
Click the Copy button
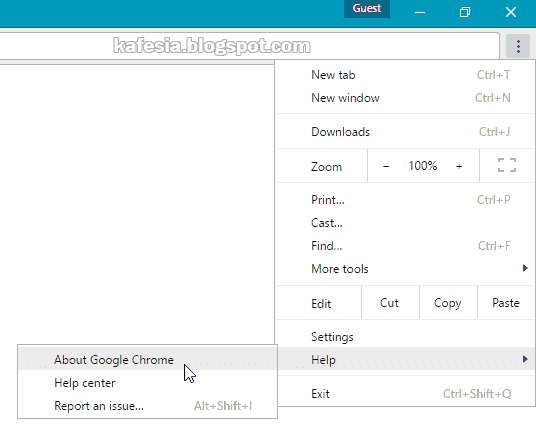[448, 303]
